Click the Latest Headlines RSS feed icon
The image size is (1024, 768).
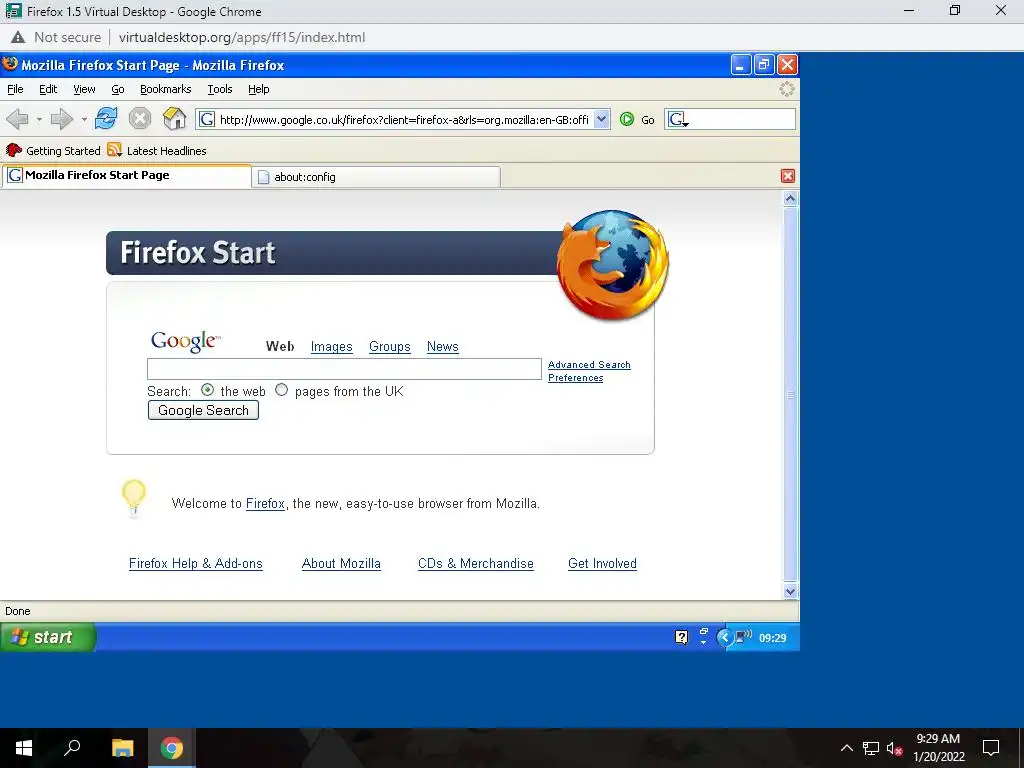(x=114, y=150)
